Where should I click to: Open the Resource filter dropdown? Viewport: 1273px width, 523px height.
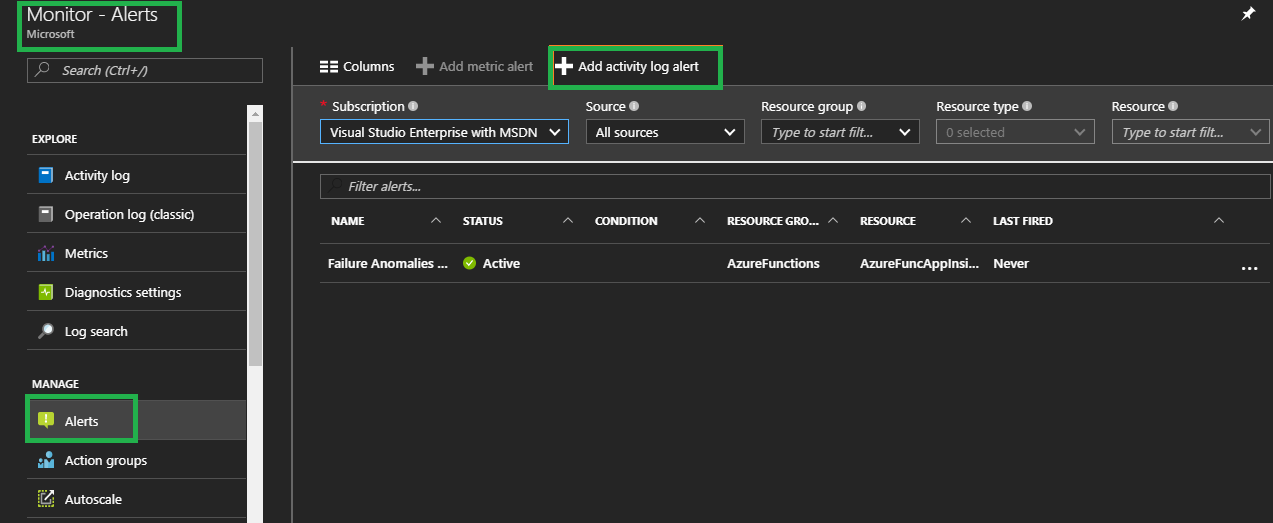[x=1190, y=132]
